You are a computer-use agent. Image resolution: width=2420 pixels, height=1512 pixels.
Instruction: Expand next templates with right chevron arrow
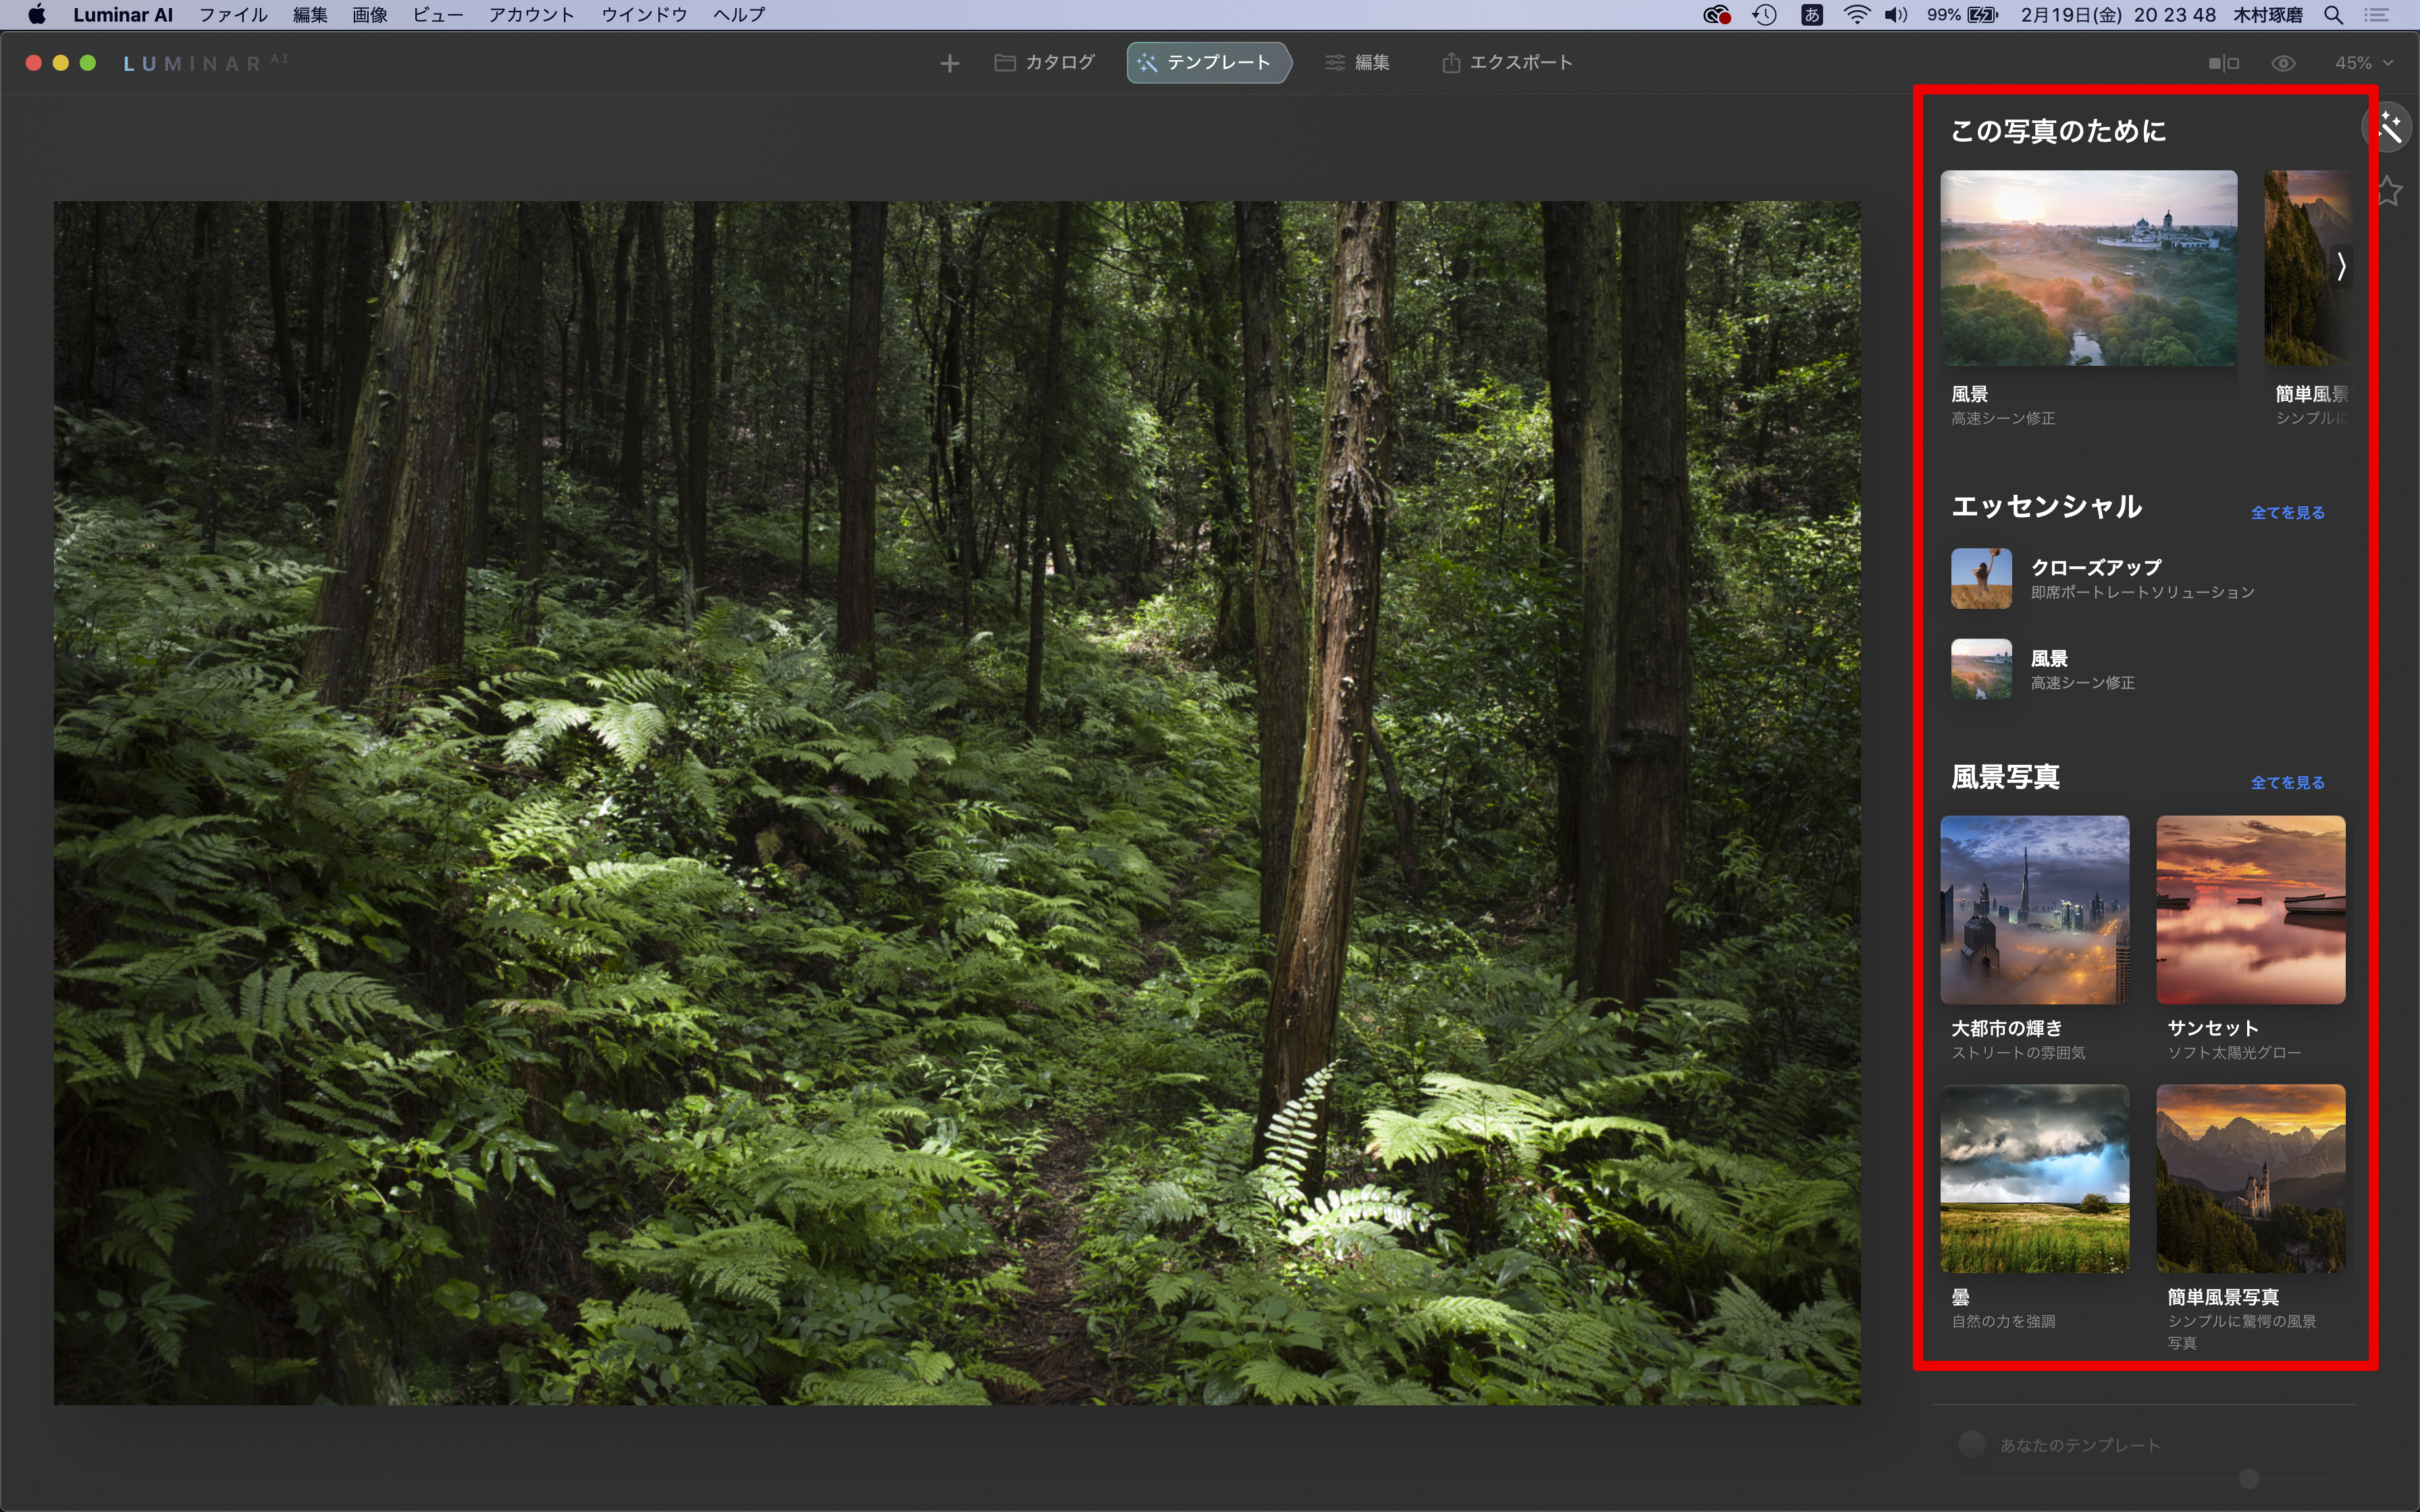coord(2341,267)
